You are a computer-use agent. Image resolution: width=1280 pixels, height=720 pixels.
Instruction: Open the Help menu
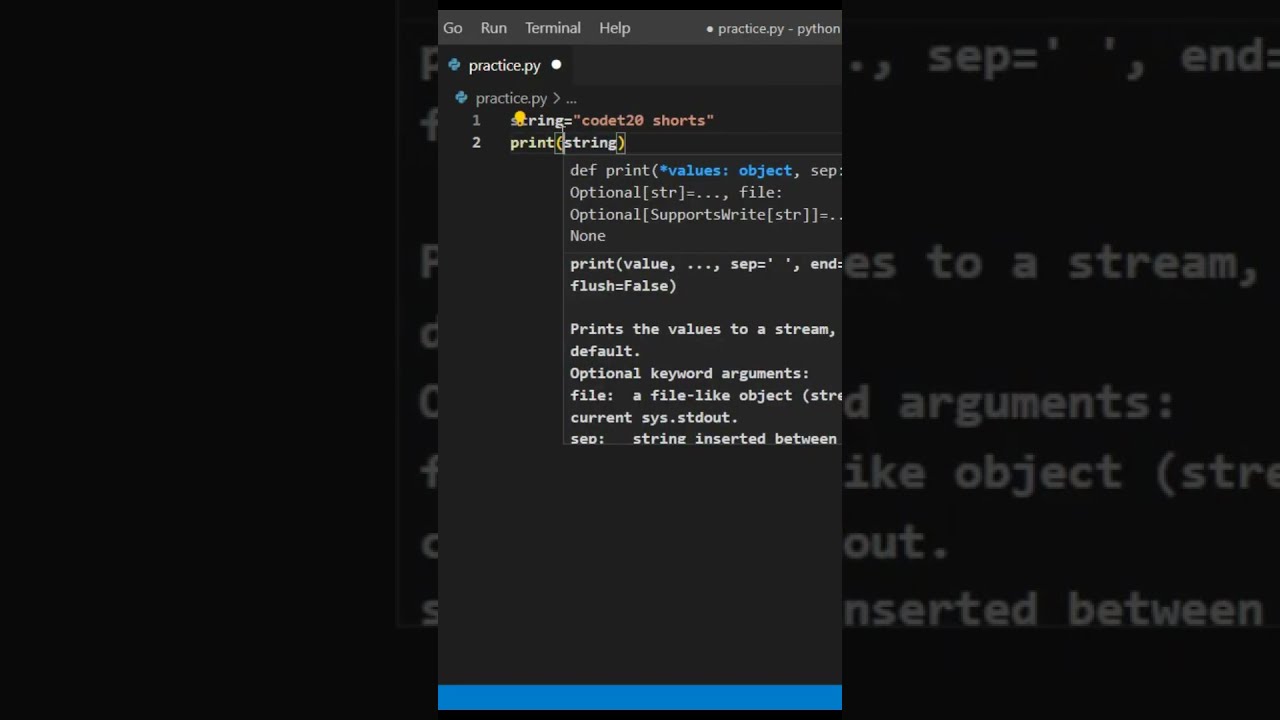tap(614, 28)
